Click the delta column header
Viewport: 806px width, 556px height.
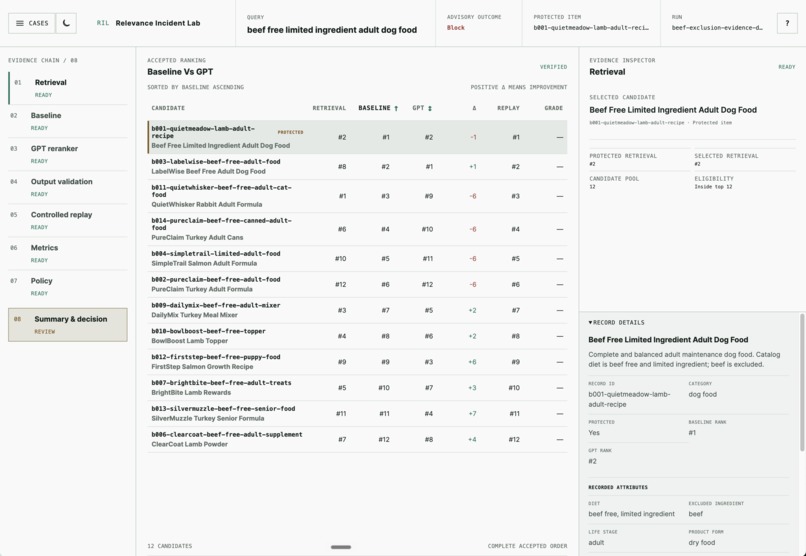tap(474, 108)
